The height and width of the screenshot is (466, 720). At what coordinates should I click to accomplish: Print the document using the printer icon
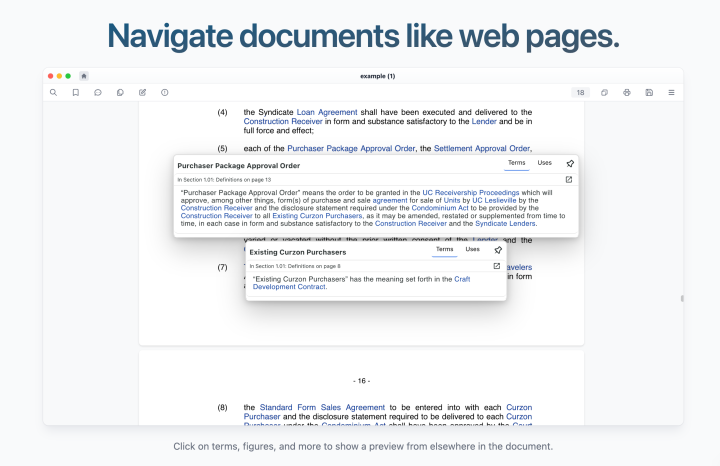(627, 92)
